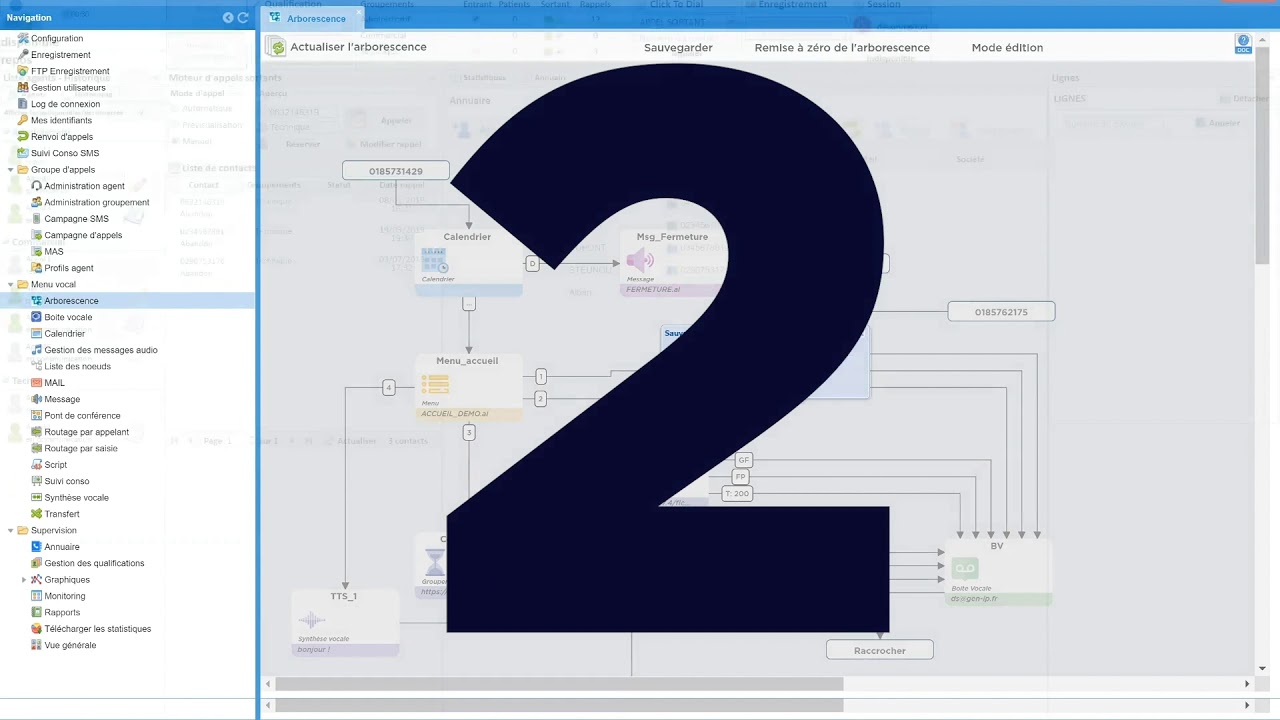Click the envelope MAIL icon
Screen dimensions: 1280x720
36,382
